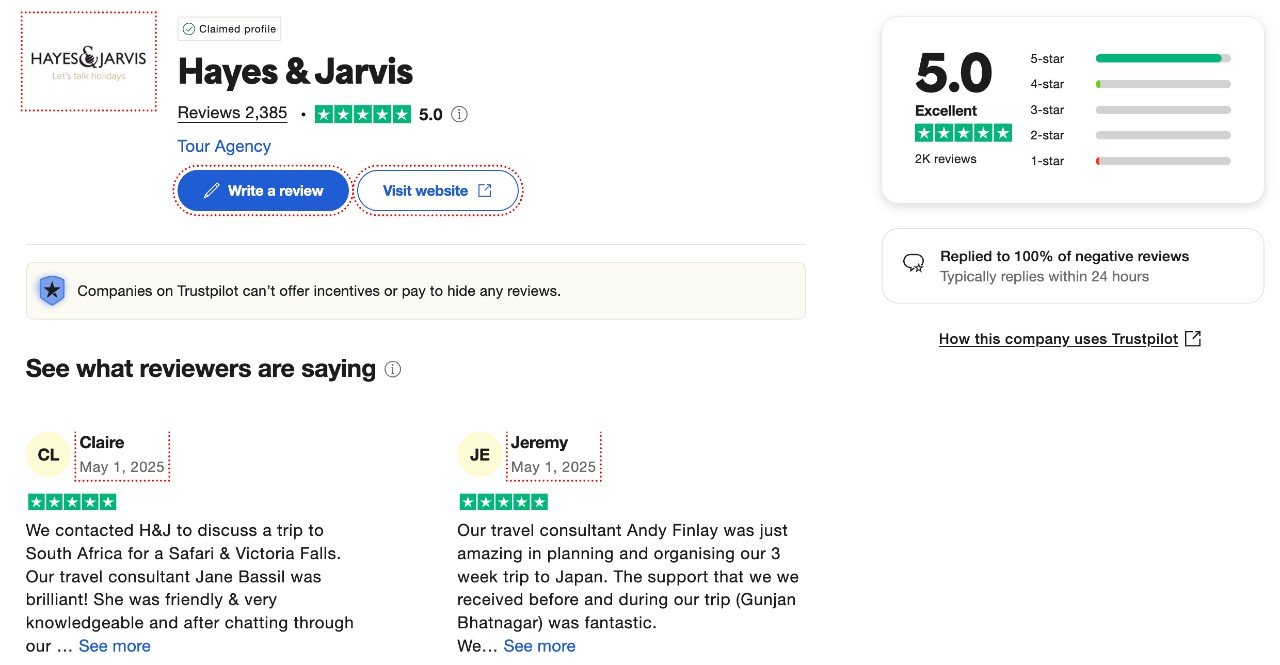The width and height of the screenshot is (1280, 665).
Task: Click the shield star icon in notice
Action: 51,291
